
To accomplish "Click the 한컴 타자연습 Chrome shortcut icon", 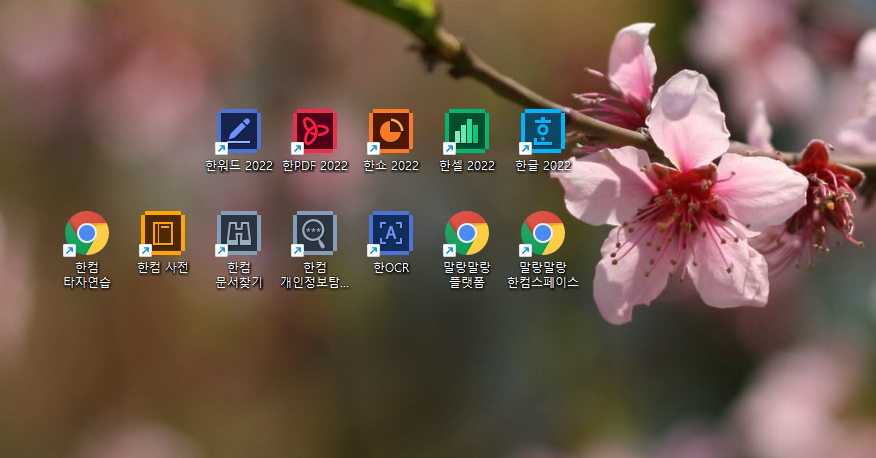I will tap(87, 233).
